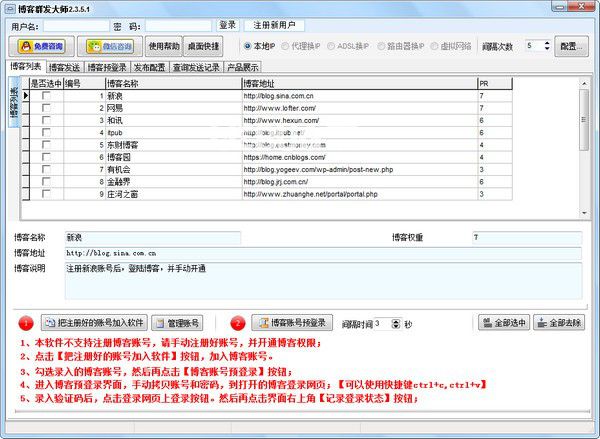Check the checkbox for 网易 row
This screenshot has height=439, width=600.
(x=46, y=108)
